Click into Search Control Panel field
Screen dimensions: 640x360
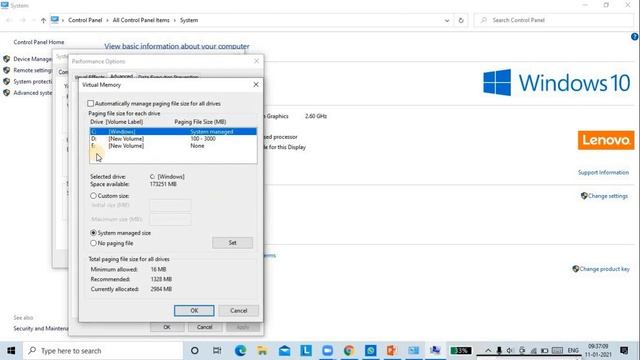point(554,20)
